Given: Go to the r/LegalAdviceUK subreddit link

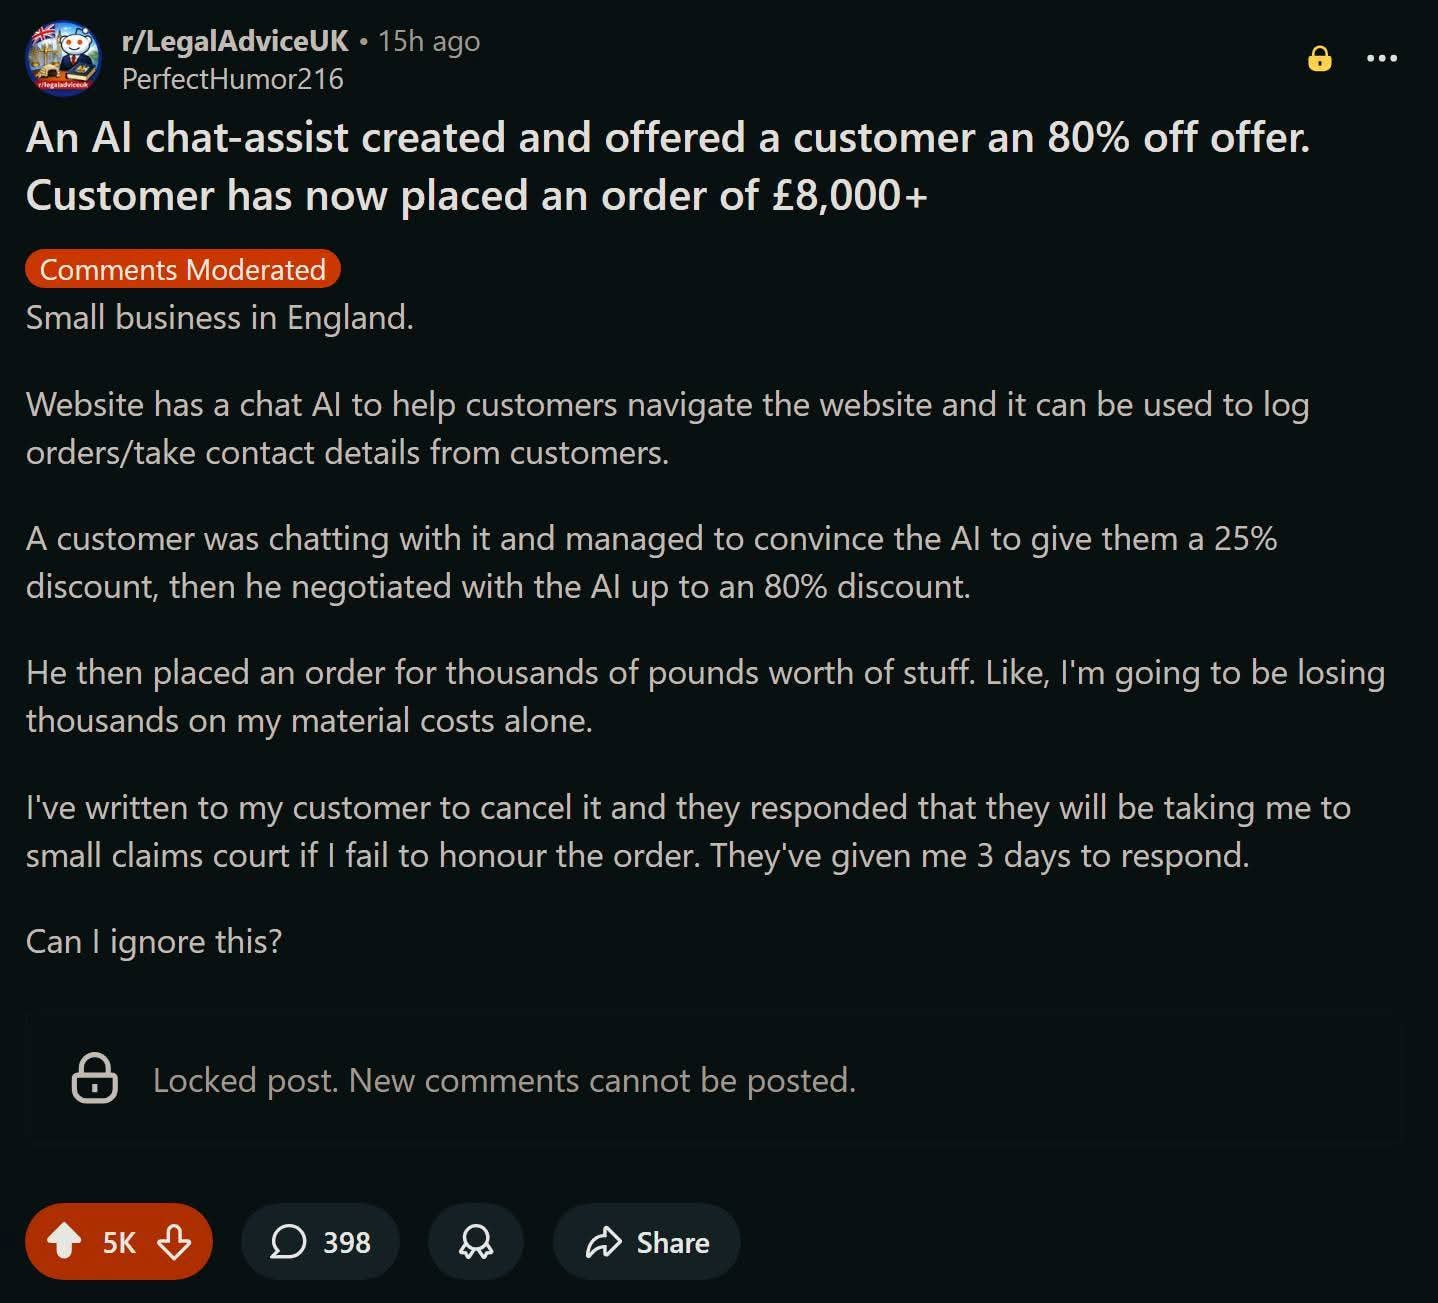Looking at the screenshot, I should click(235, 41).
